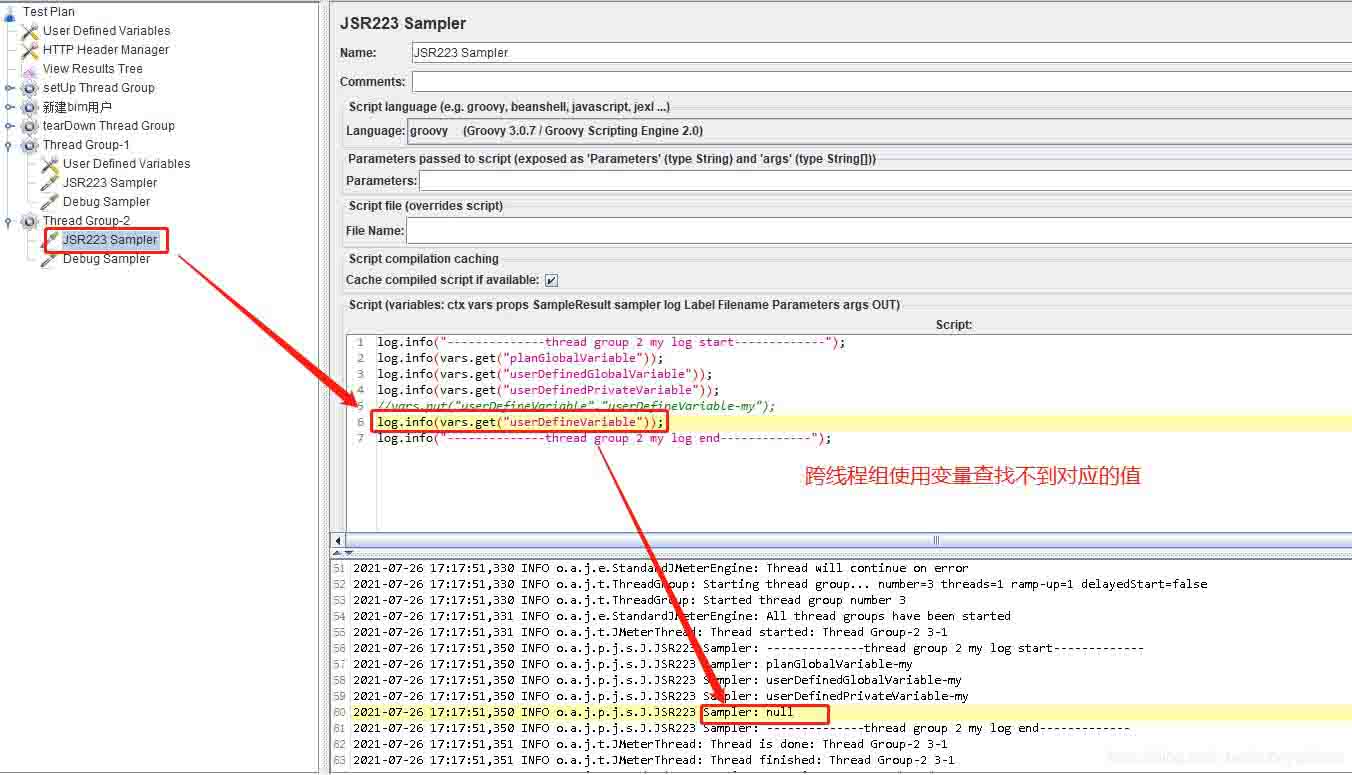The image size is (1352, 775).
Task: Open the script Language combo box
Action: point(878,131)
